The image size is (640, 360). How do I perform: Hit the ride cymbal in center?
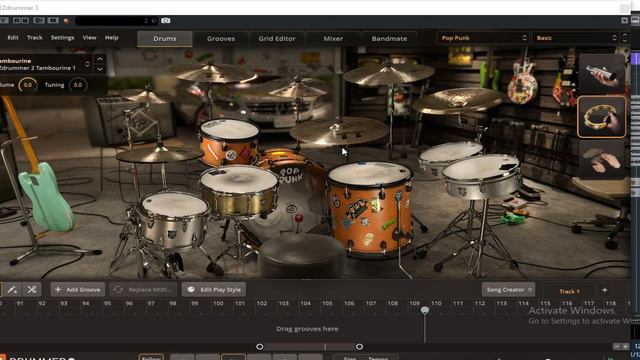pyautogui.click(x=339, y=131)
